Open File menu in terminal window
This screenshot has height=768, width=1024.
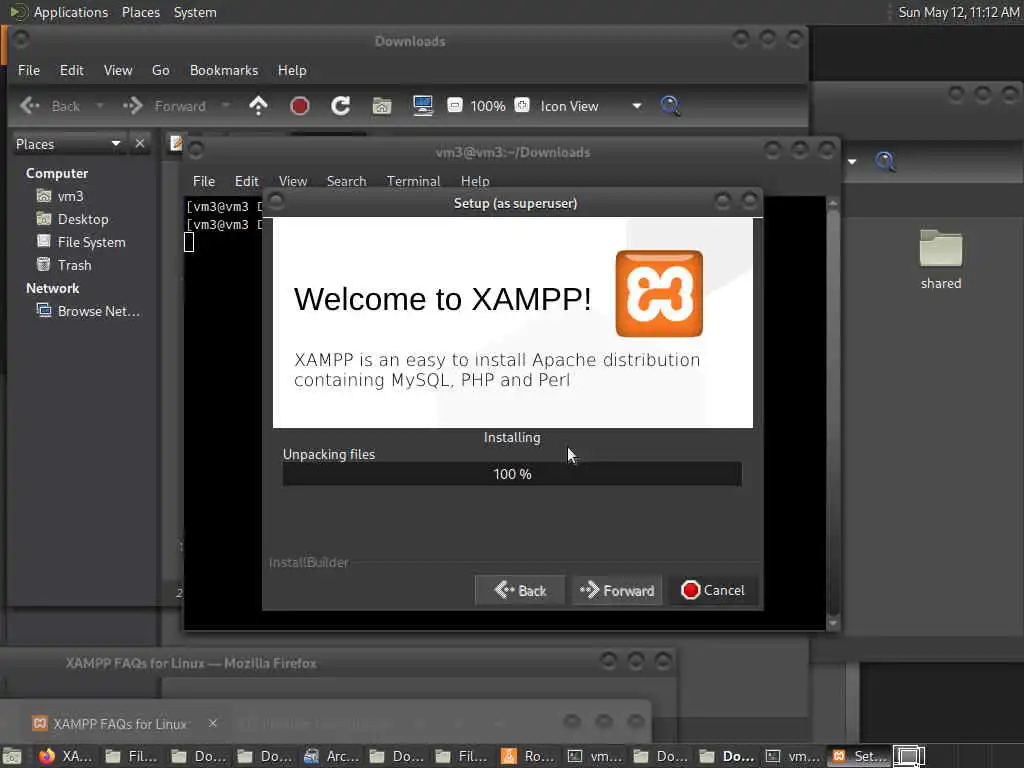[x=204, y=181]
